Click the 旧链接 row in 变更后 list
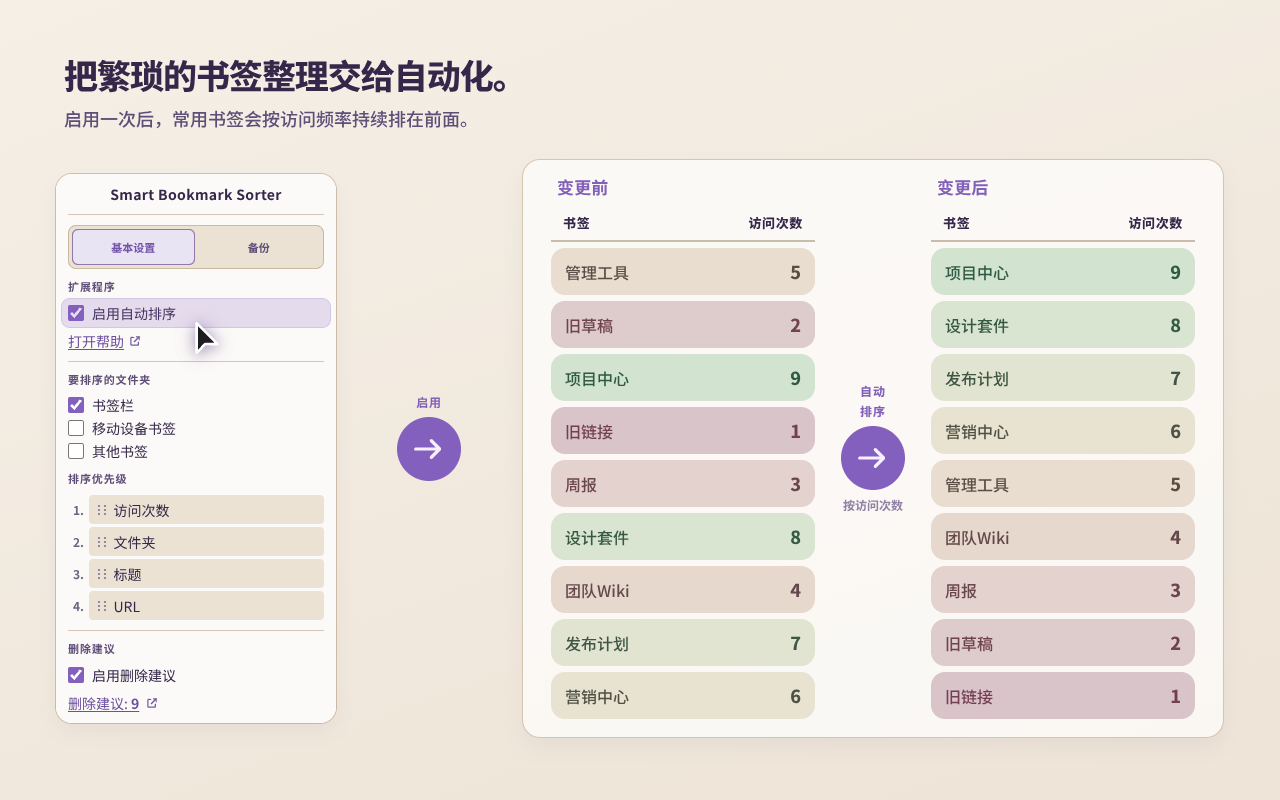The height and width of the screenshot is (800, 1280). (x=1063, y=696)
